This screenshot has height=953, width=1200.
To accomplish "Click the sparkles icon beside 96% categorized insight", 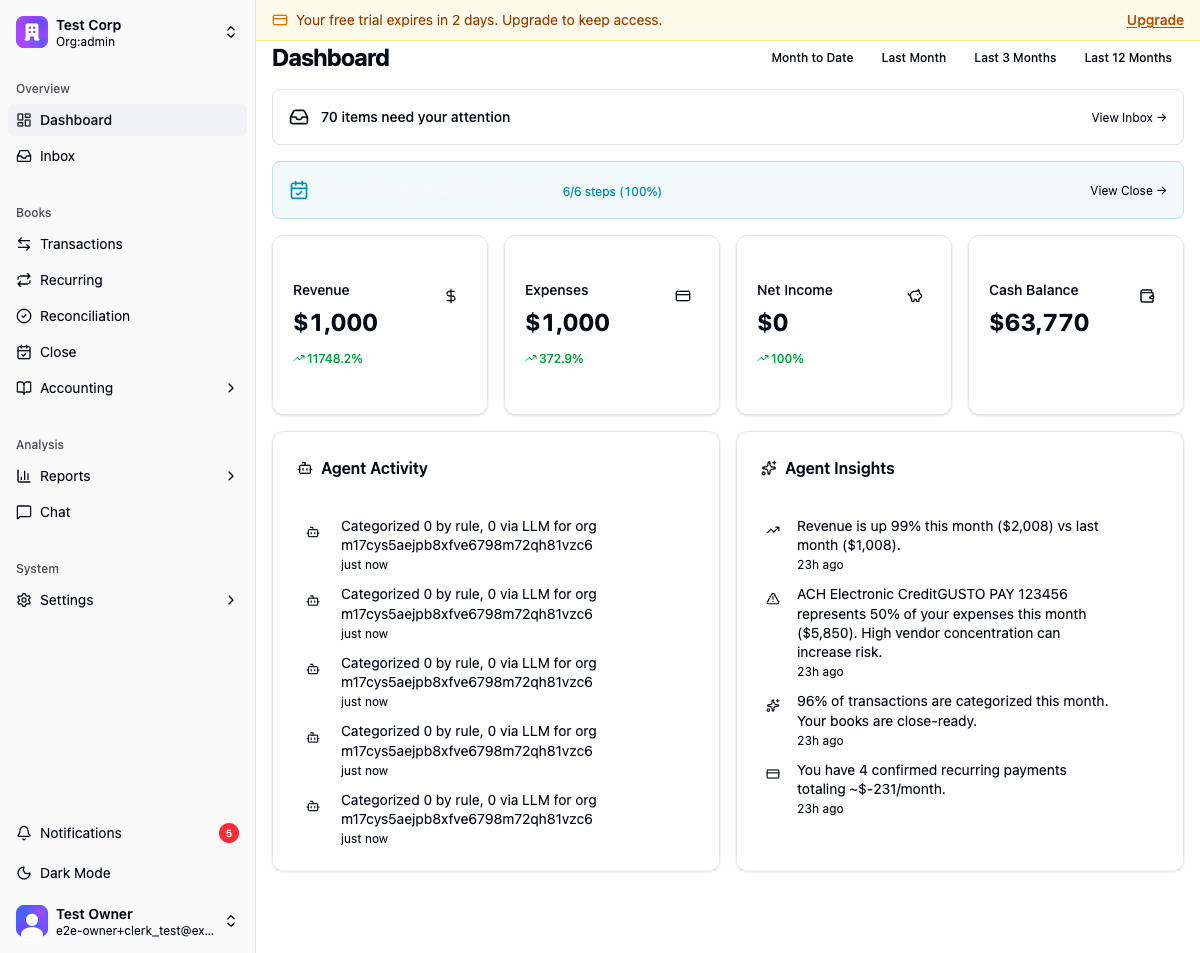I will coord(773,706).
